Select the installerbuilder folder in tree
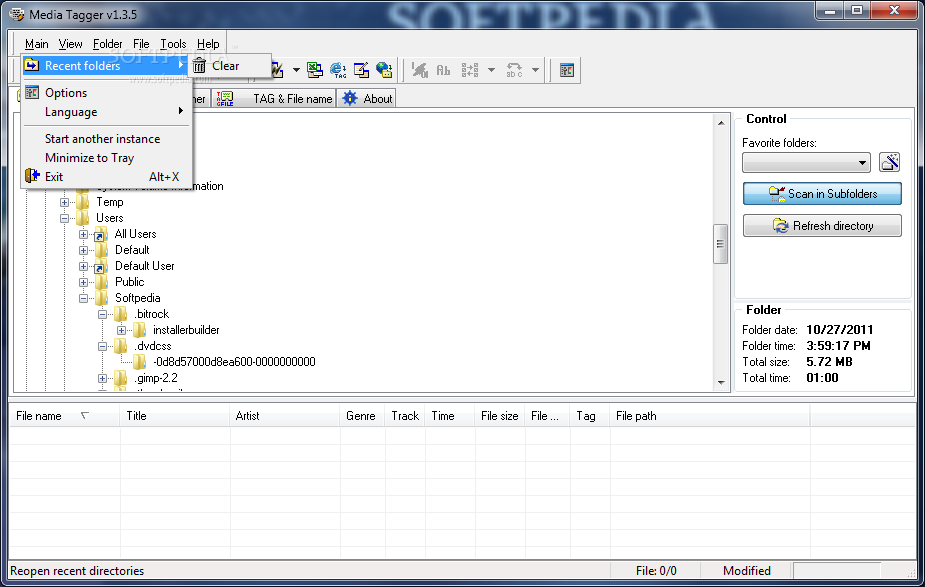 coord(186,330)
